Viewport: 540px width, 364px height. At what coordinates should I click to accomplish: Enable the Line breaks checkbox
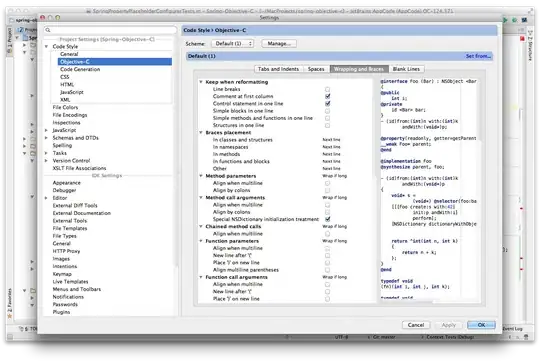coord(327,89)
